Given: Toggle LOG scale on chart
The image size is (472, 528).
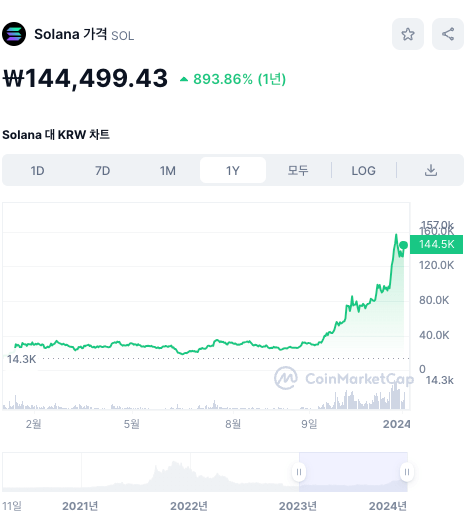Looking at the screenshot, I should point(363,171).
